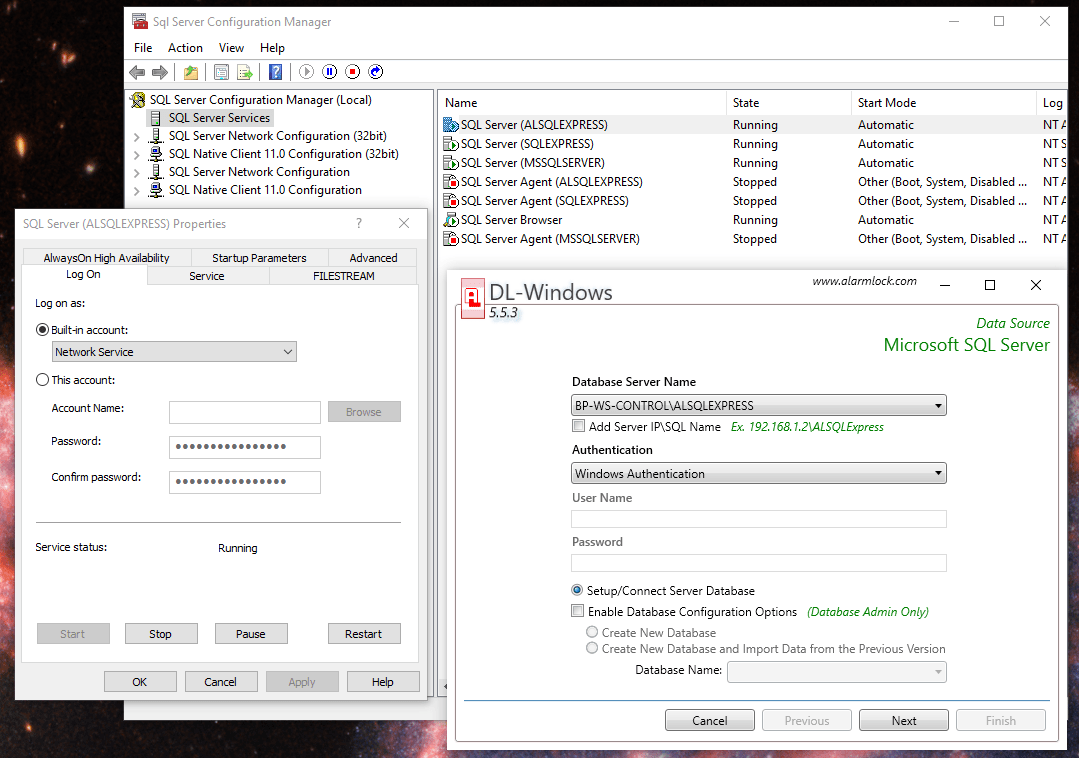Open the View menu
This screenshot has width=1079, height=758.
click(x=231, y=47)
